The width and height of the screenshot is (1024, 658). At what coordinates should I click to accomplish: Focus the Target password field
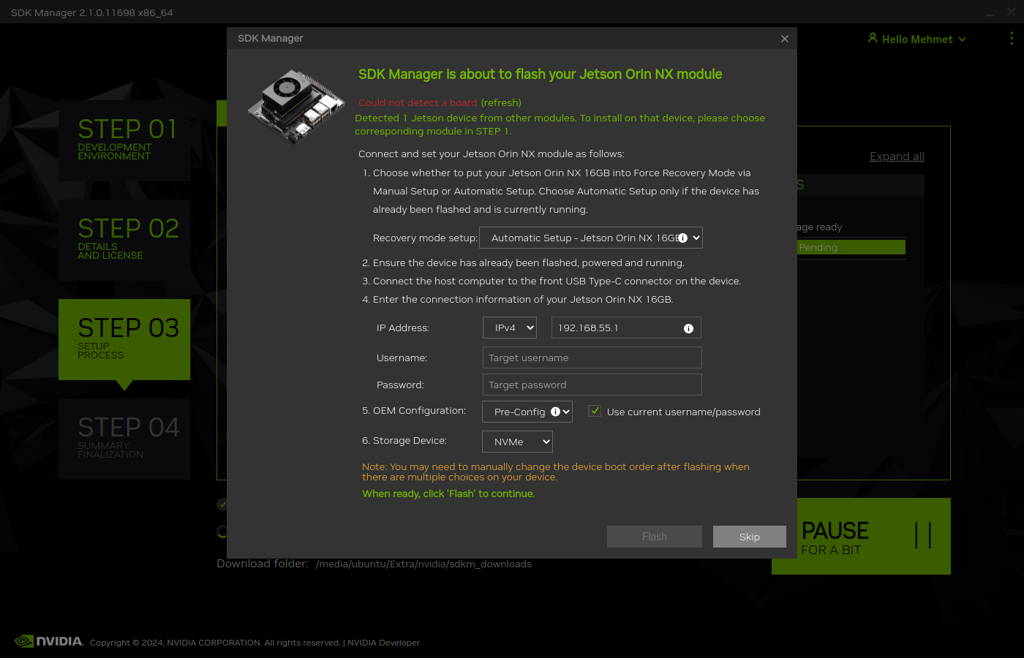[592, 385]
